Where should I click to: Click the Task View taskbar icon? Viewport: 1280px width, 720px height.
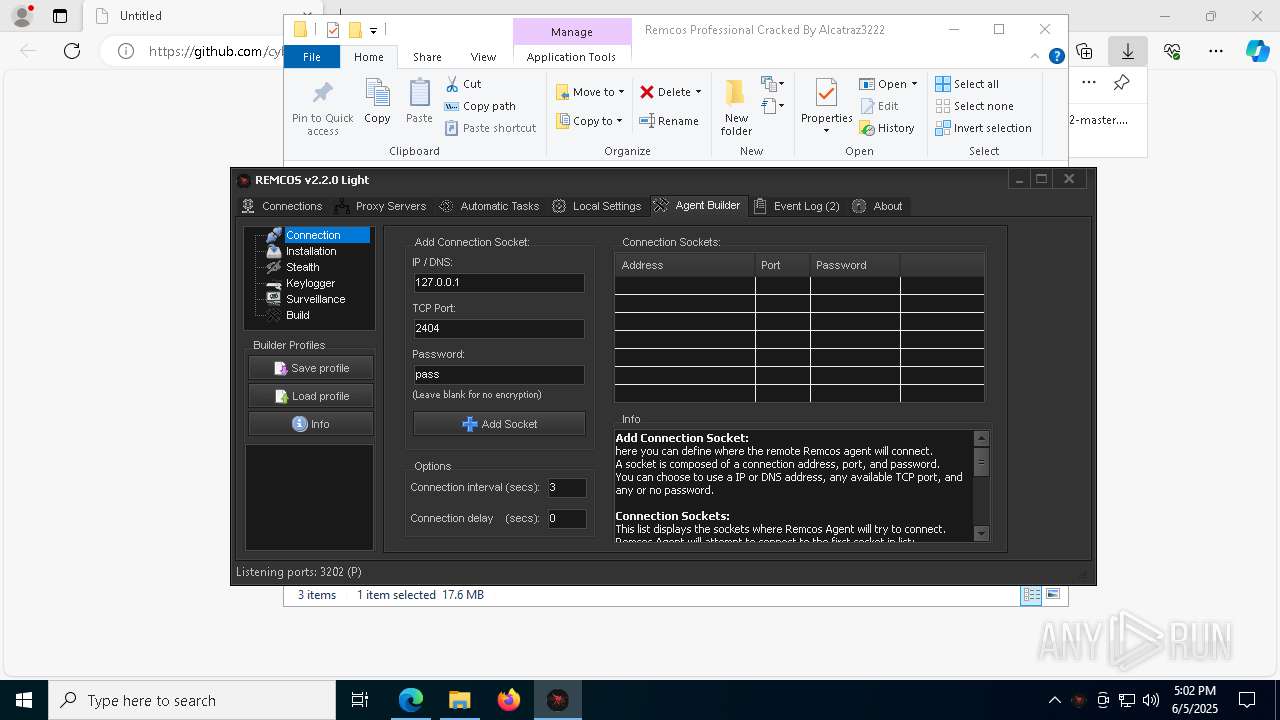click(360, 700)
